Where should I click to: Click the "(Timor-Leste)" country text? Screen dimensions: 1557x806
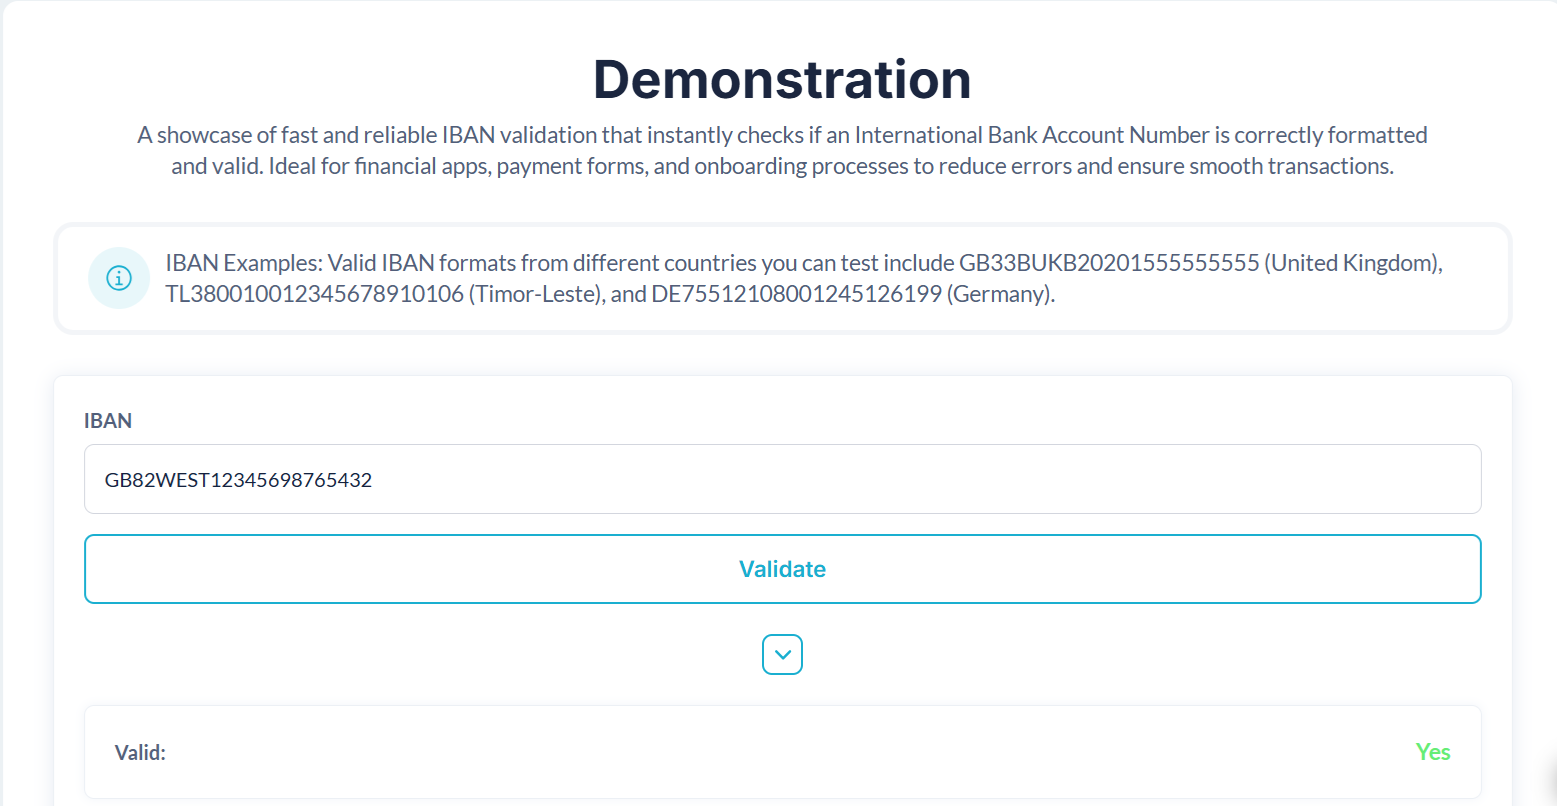(535, 295)
